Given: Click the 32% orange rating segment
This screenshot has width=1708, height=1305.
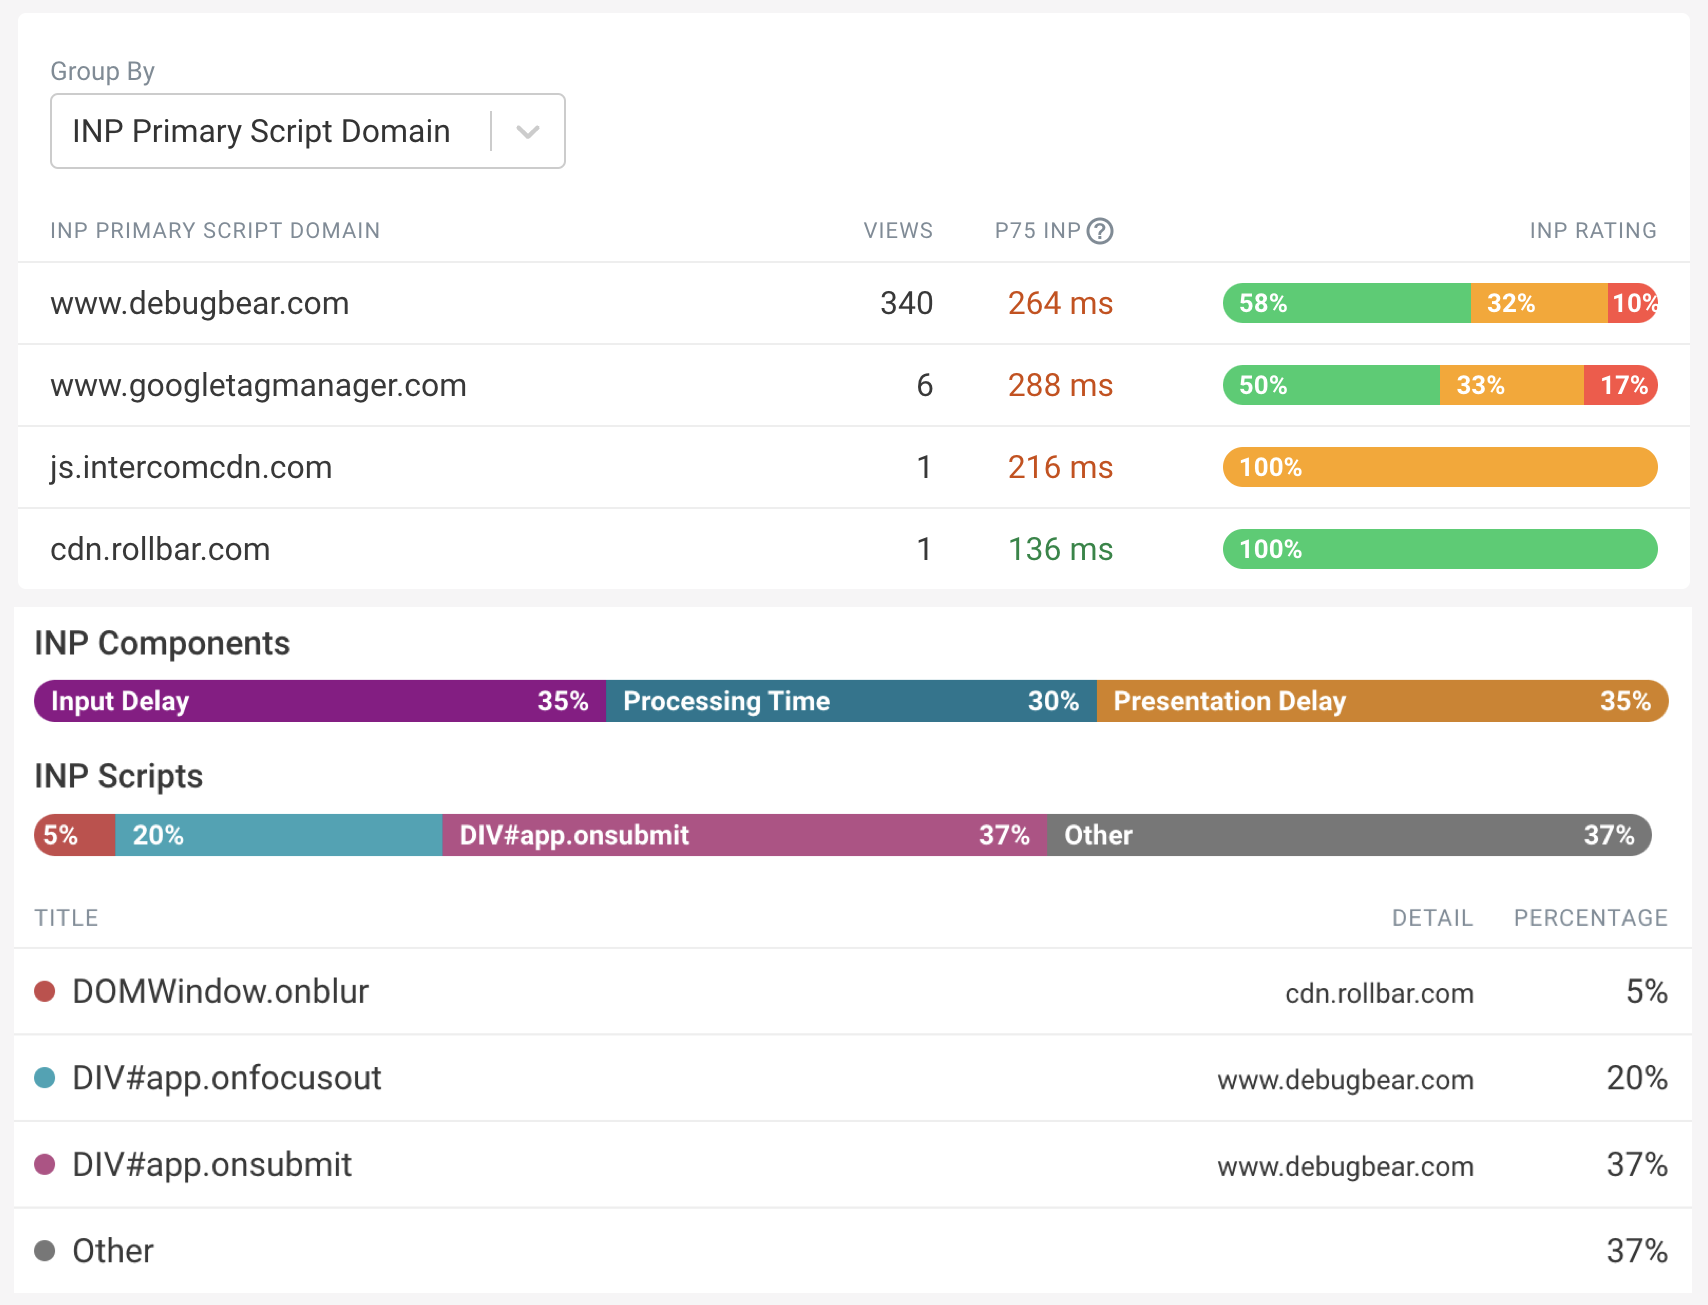Looking at the screenshot, I should click(x=1539, y=303).
